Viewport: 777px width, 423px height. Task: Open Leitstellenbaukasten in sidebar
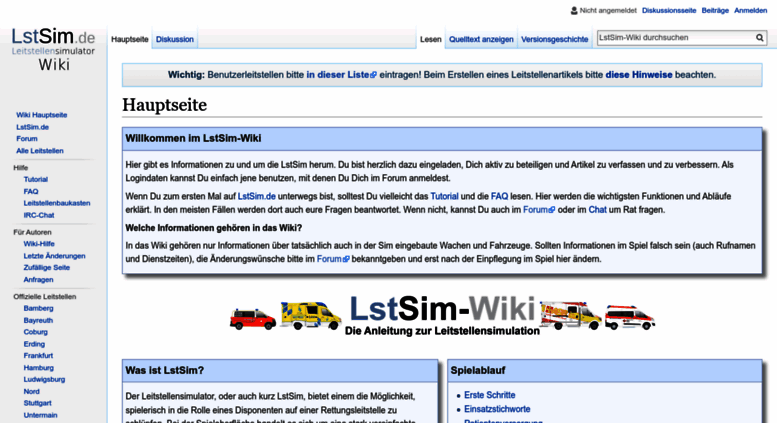(57, 203)
